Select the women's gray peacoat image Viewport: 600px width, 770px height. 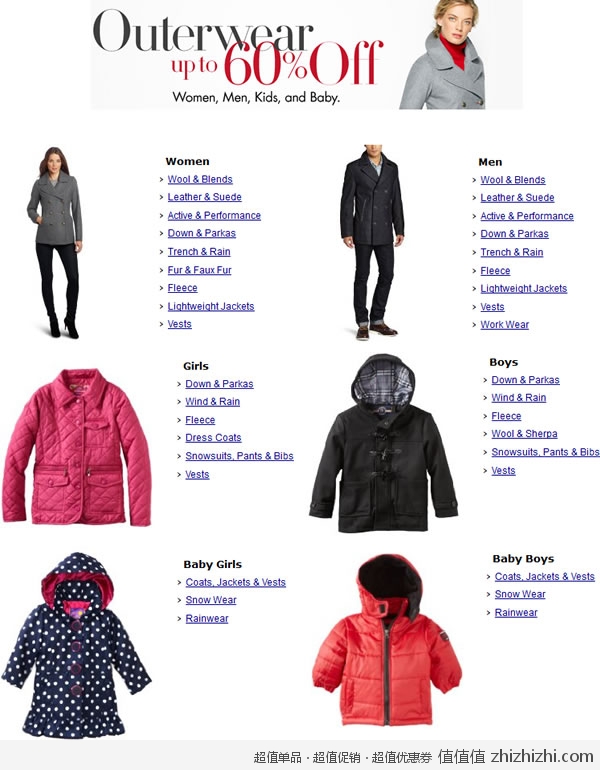click(x=55, y=243)
